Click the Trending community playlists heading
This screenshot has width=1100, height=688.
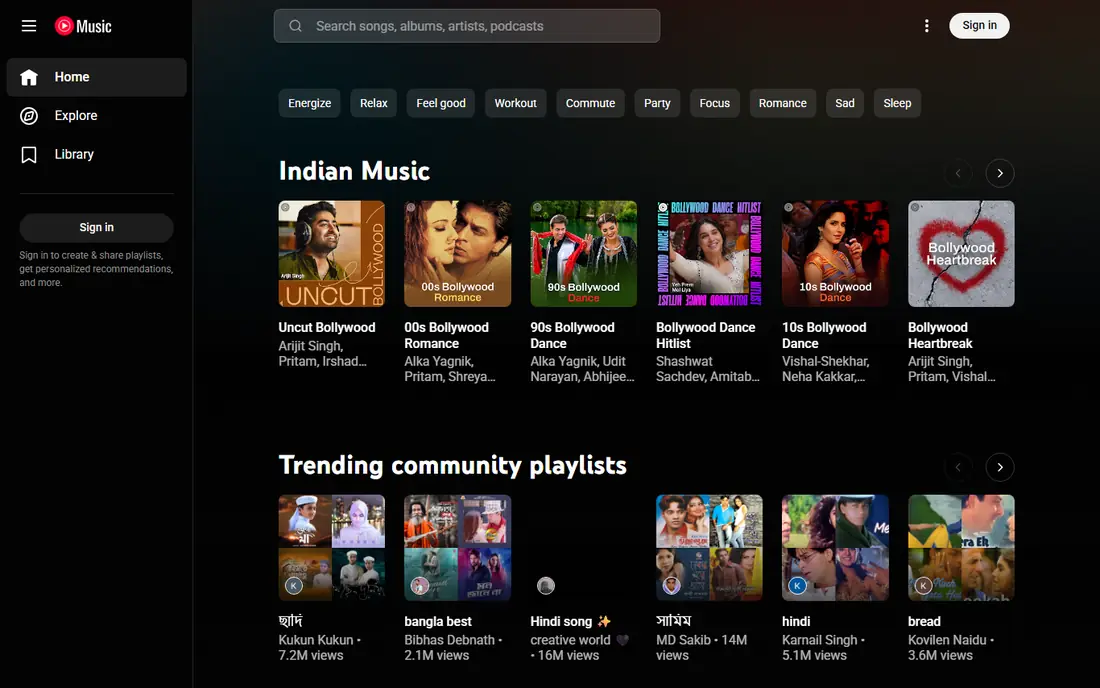pyautogui.click(x=452, y=465)
